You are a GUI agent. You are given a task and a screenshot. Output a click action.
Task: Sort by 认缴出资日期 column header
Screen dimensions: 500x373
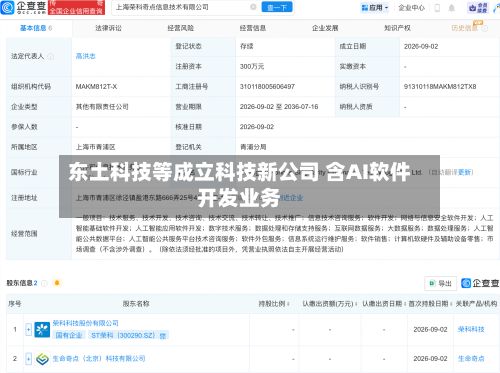pyautogui.click(x=384, y=304)
